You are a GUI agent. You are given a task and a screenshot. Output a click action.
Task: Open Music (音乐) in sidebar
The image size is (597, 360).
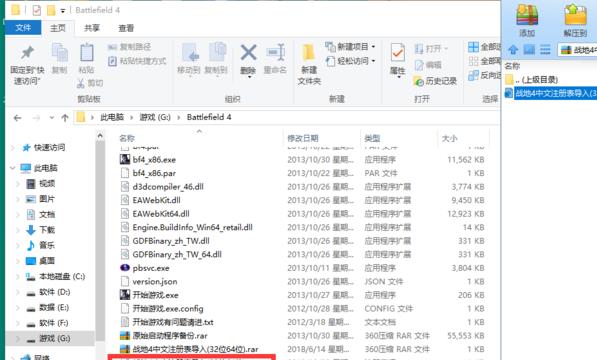pyautogui.click(x=47, y=245)
